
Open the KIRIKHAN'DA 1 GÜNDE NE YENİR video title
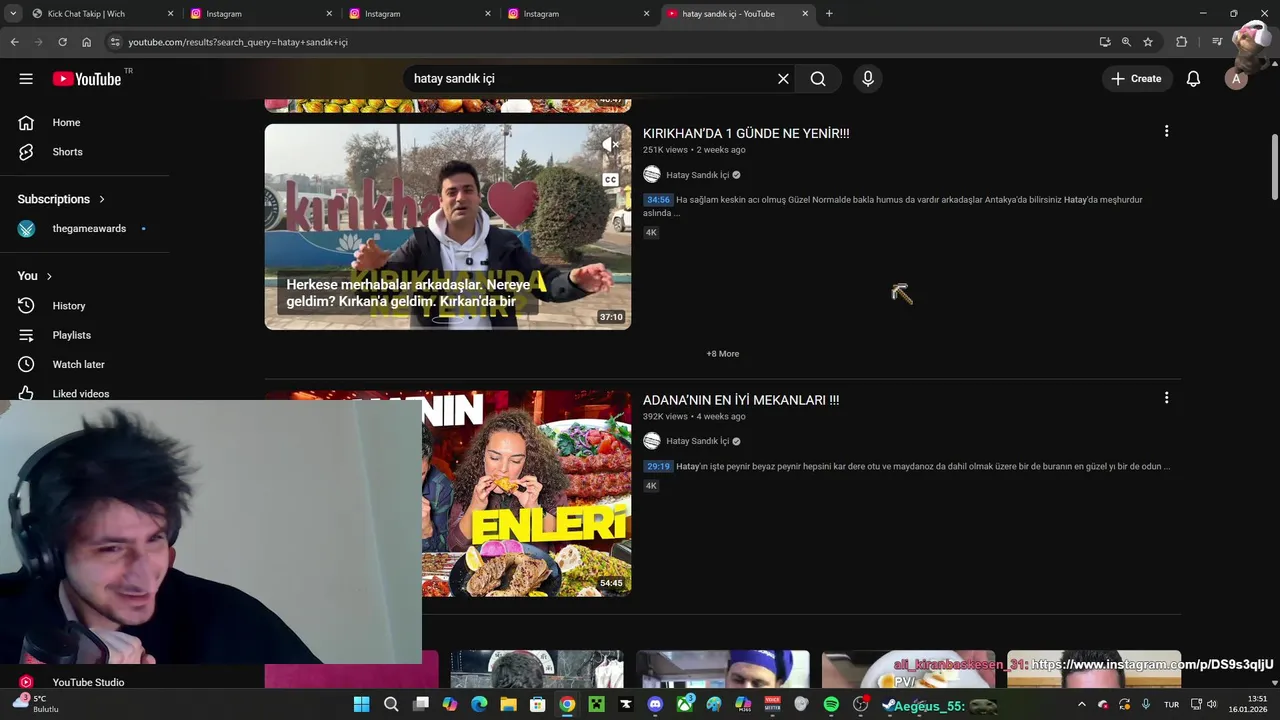pyautogui.click(x=746, y=133)
